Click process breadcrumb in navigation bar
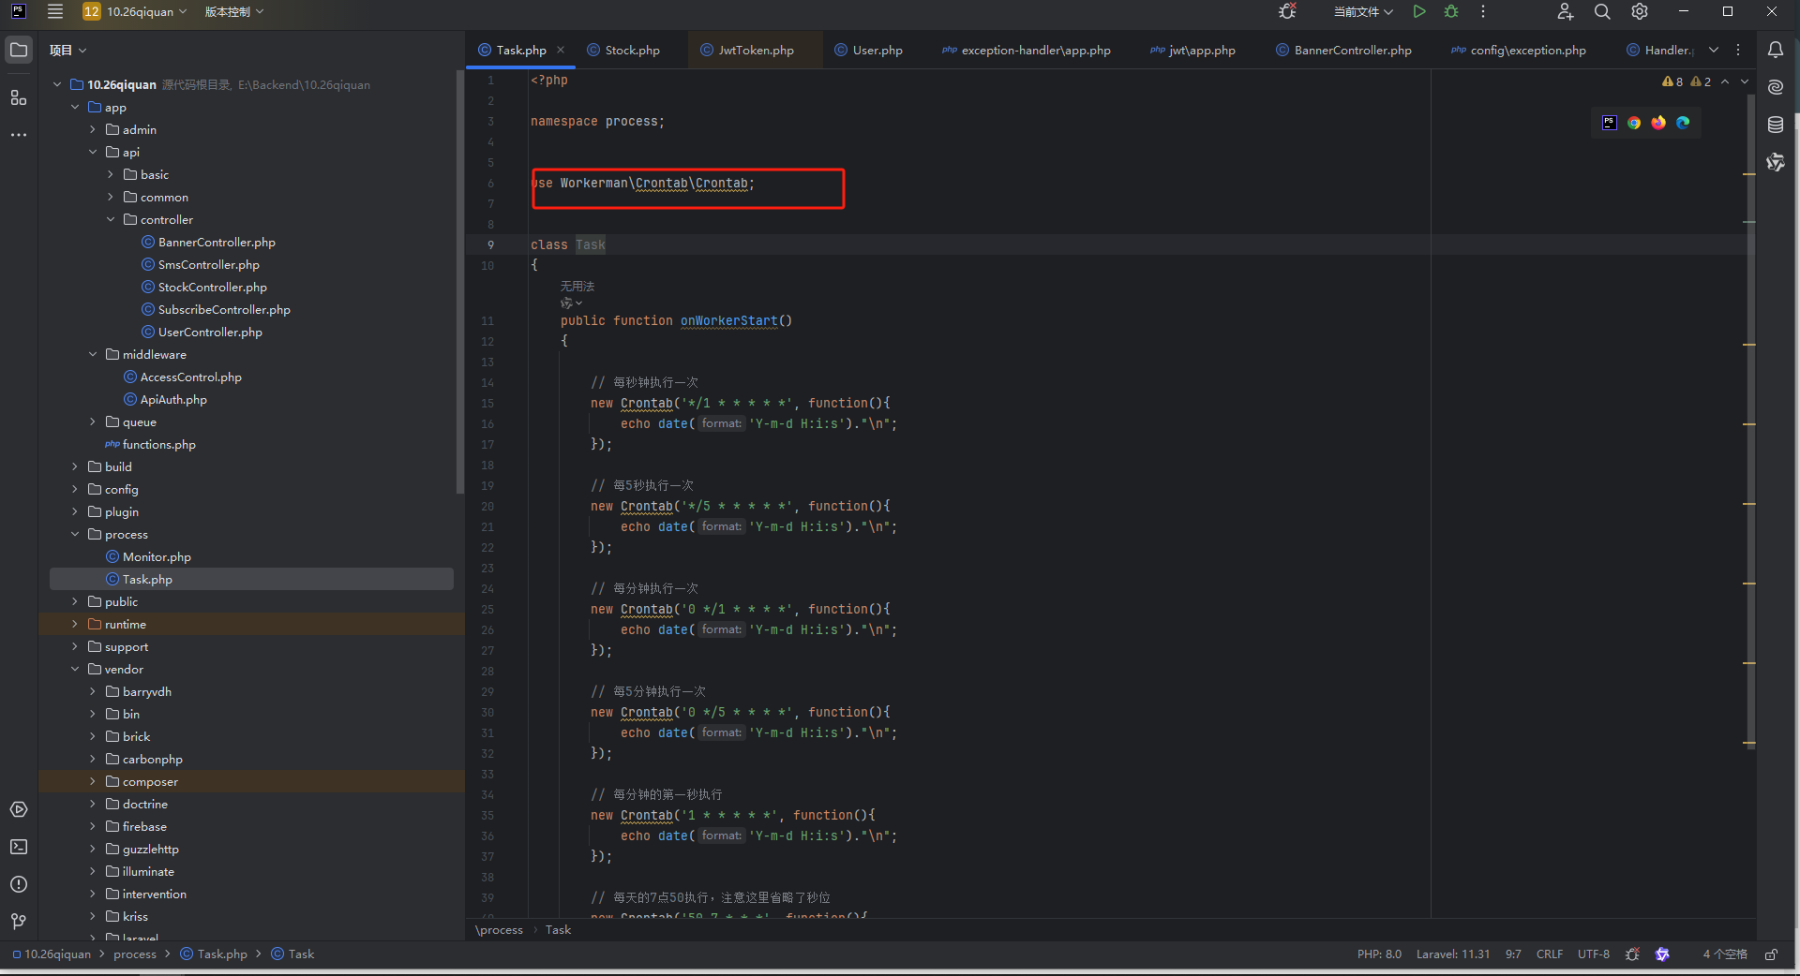Image resolution: width=1800 pixels, height=976 pixels. click(135, 955)
